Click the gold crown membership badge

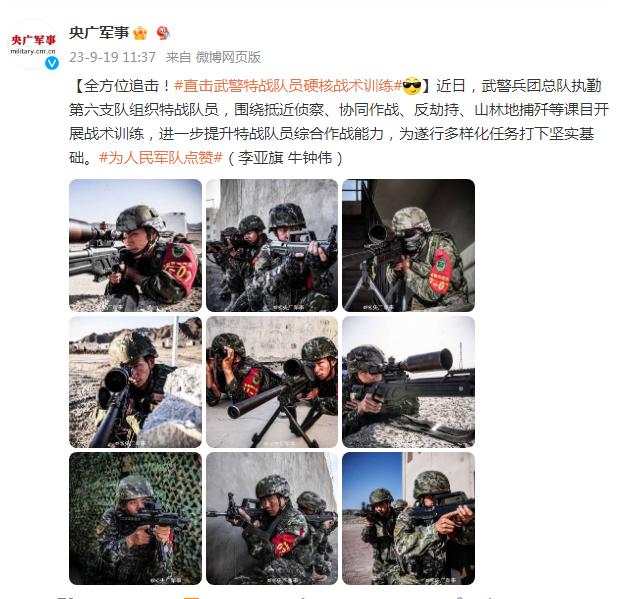[x=140, y=33]
